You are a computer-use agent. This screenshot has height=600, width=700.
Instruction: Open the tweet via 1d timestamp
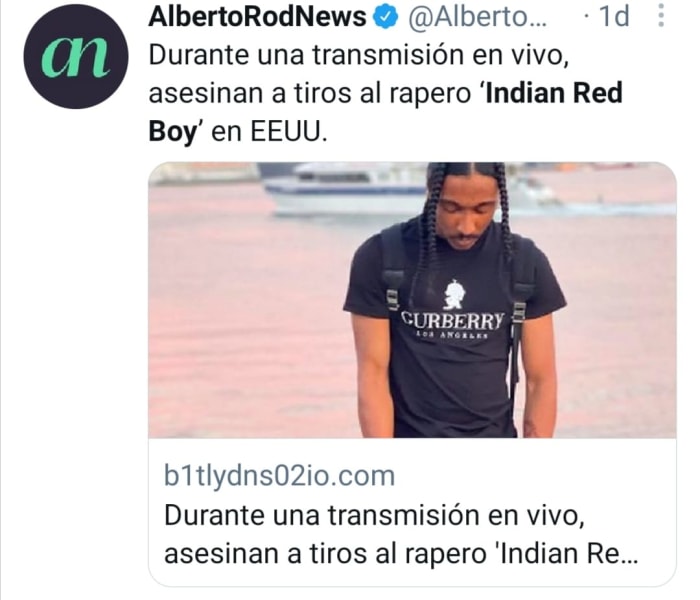[613, 17]
